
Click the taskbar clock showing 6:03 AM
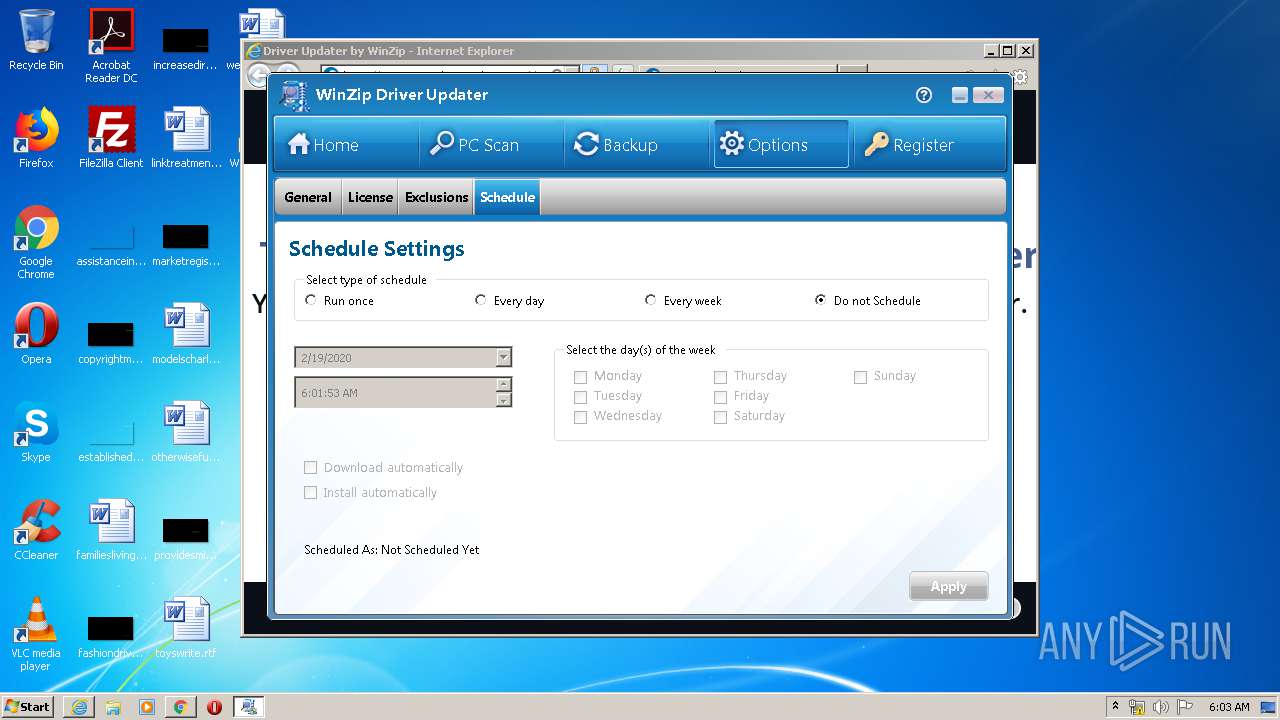click(x=1228, y=707)
